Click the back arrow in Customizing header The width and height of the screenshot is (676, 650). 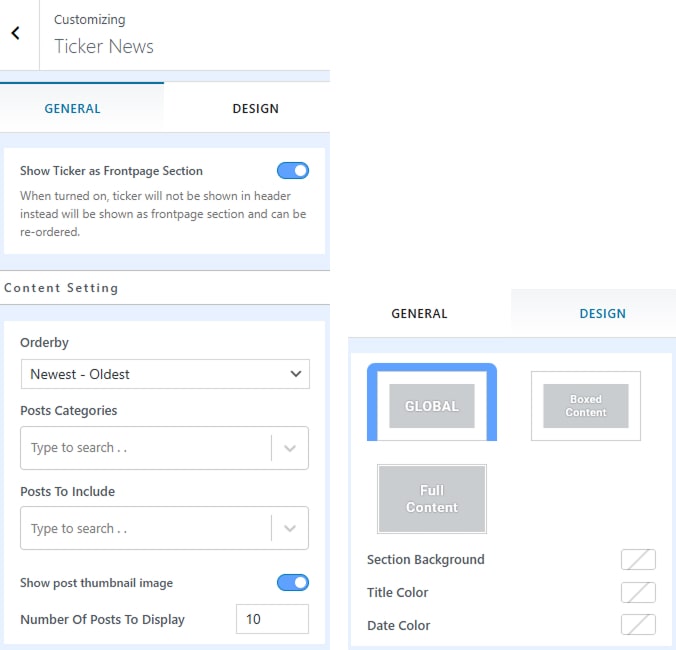pyautogui.click(x=15, y=33)
